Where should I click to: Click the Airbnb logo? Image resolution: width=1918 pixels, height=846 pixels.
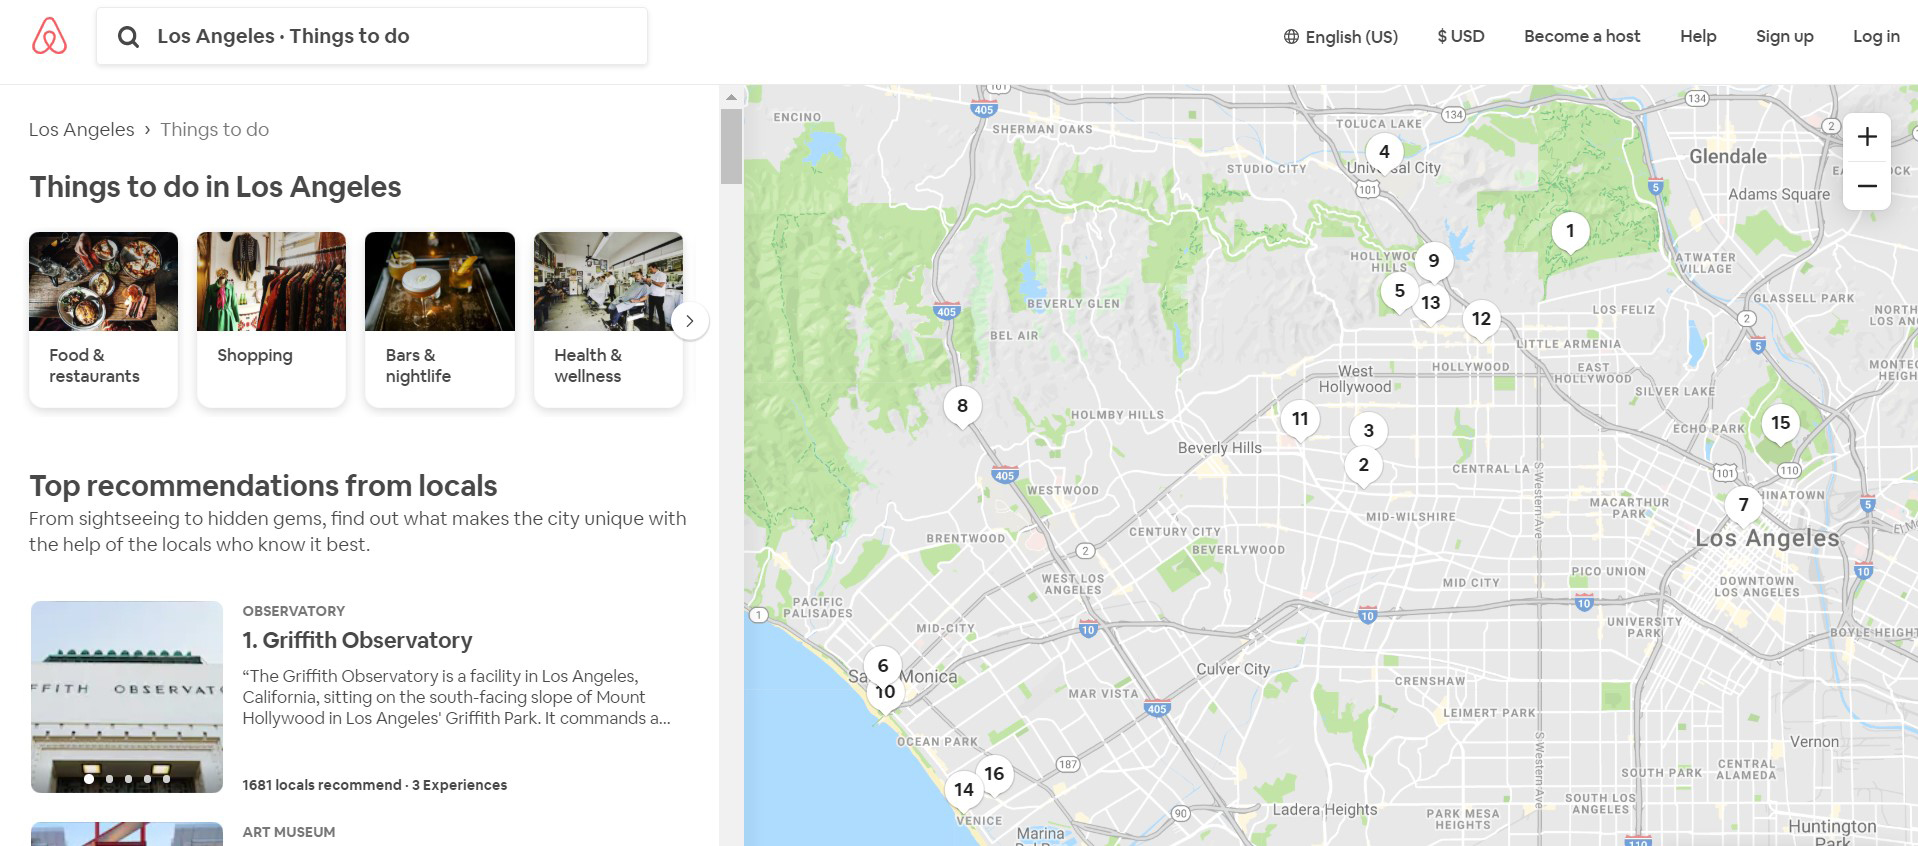49,36
